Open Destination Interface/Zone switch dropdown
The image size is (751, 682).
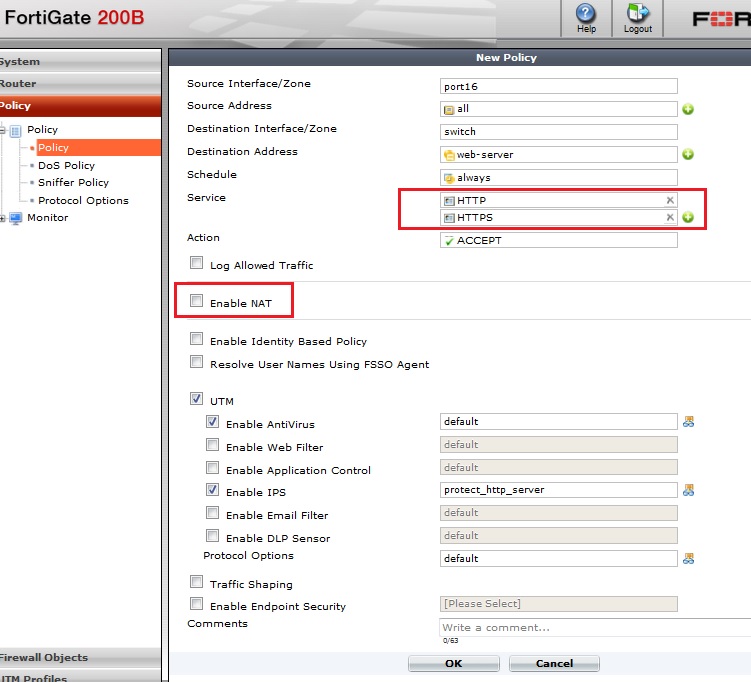tap(558, 132)
